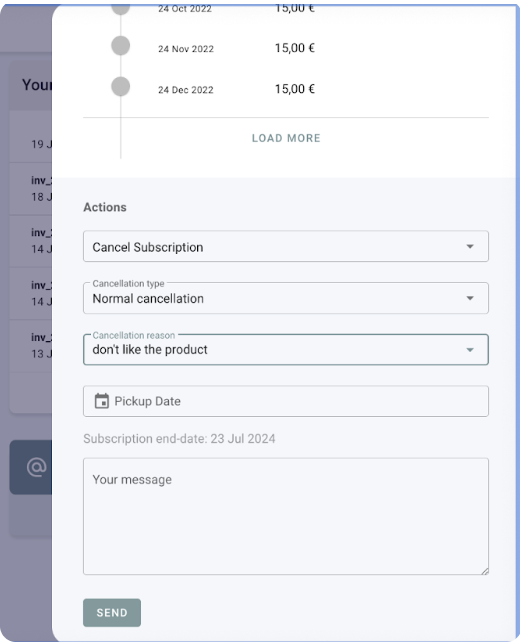Screen dimensions: 522x642
Task: Click the 24 Oct 2022 timeline dot
Action: pos(120,9)
